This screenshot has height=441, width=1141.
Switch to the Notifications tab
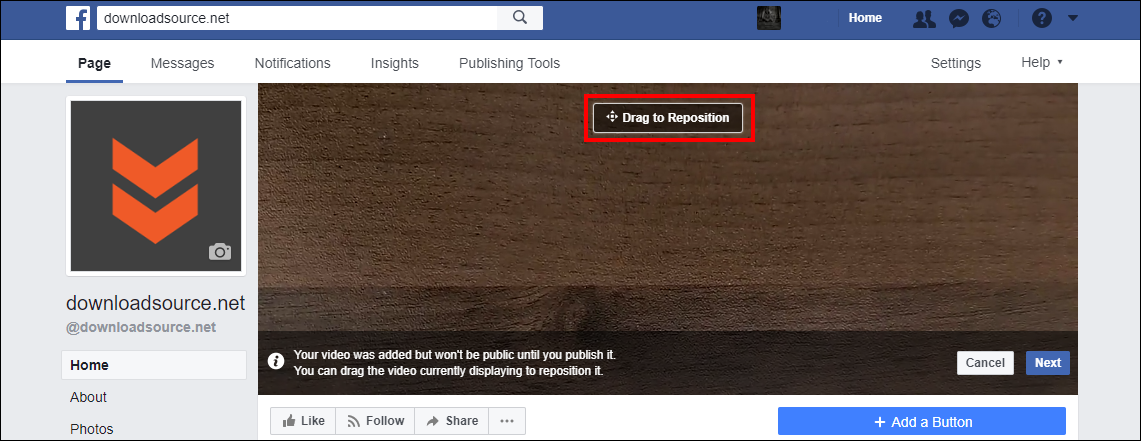293,63
